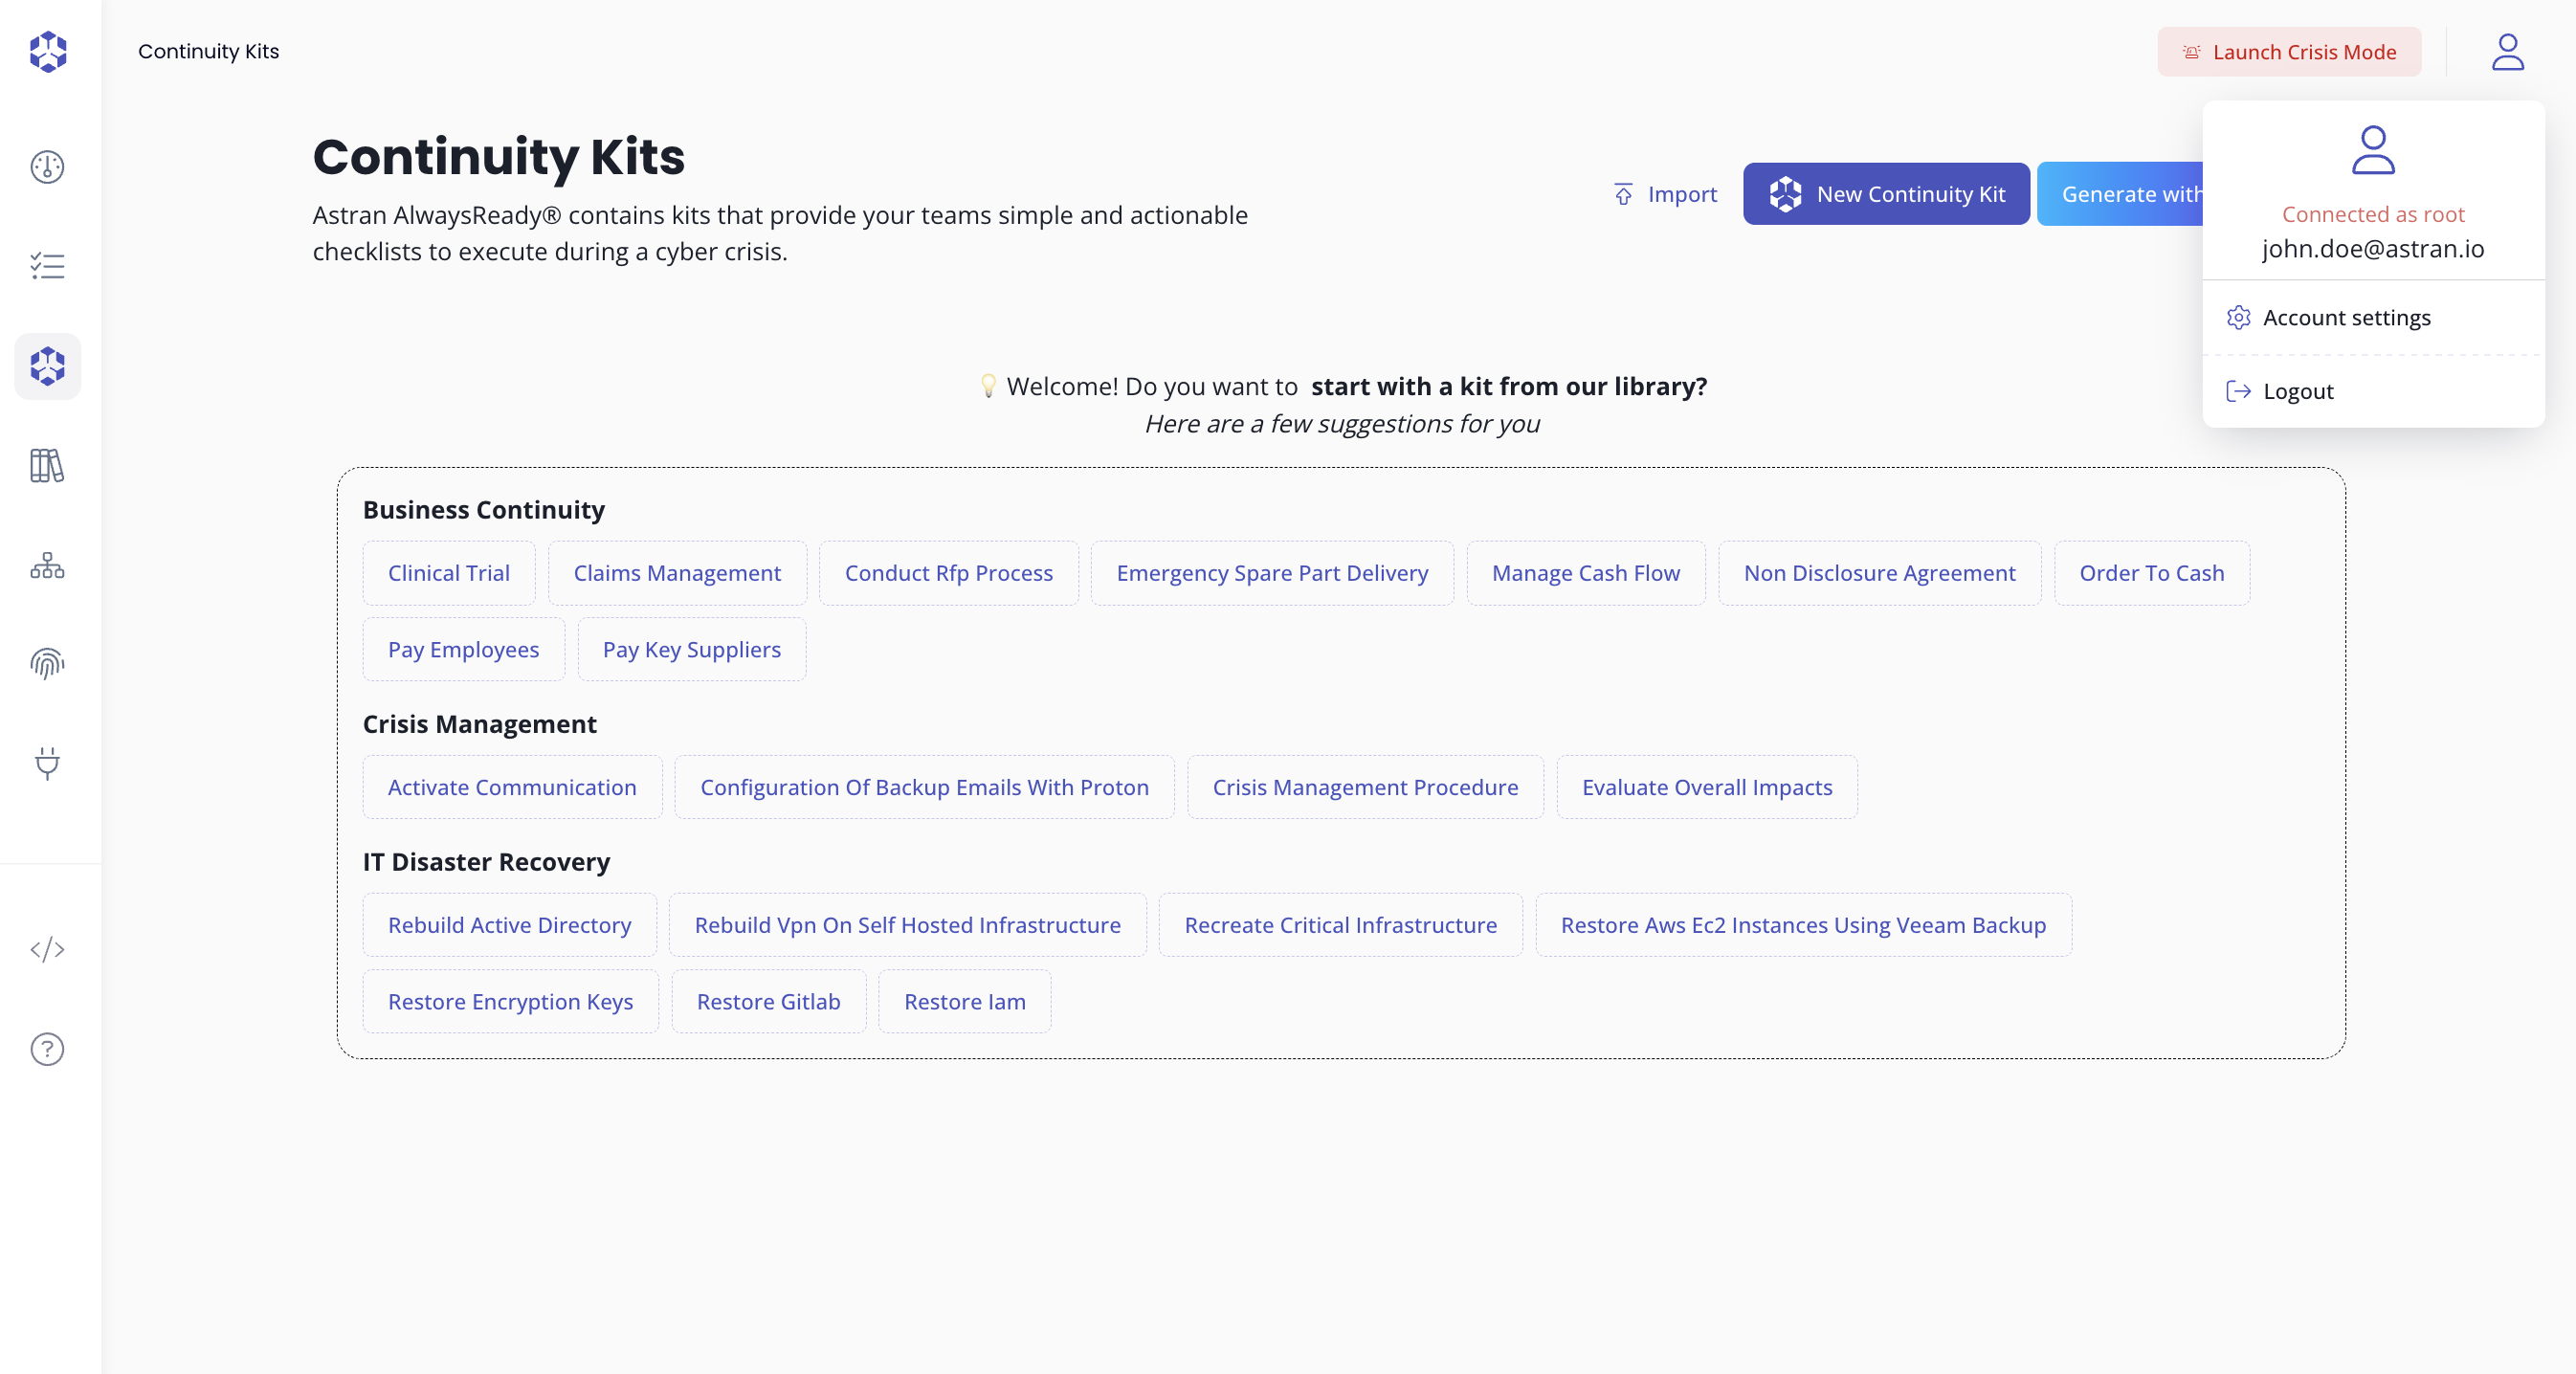
Task: Click the New Continuity Kit button
Action: point(1884,193)
